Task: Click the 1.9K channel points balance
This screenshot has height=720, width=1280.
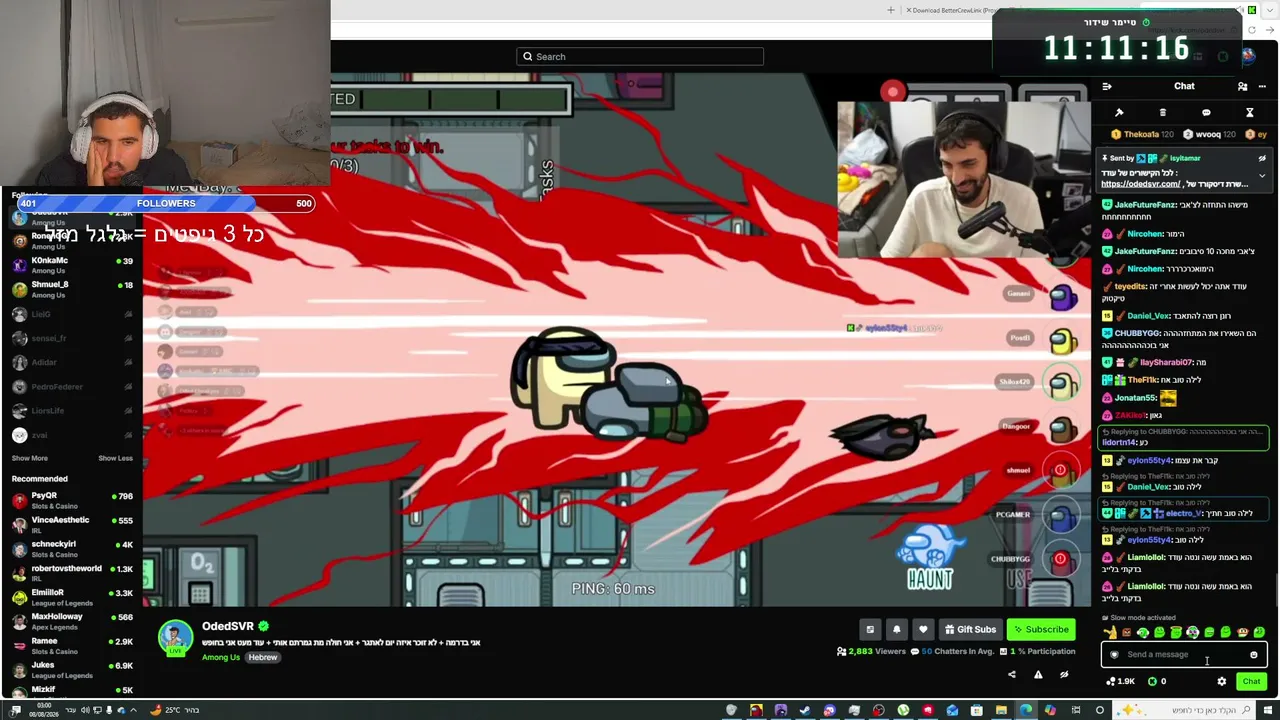Action: (x=1120, y=682)
